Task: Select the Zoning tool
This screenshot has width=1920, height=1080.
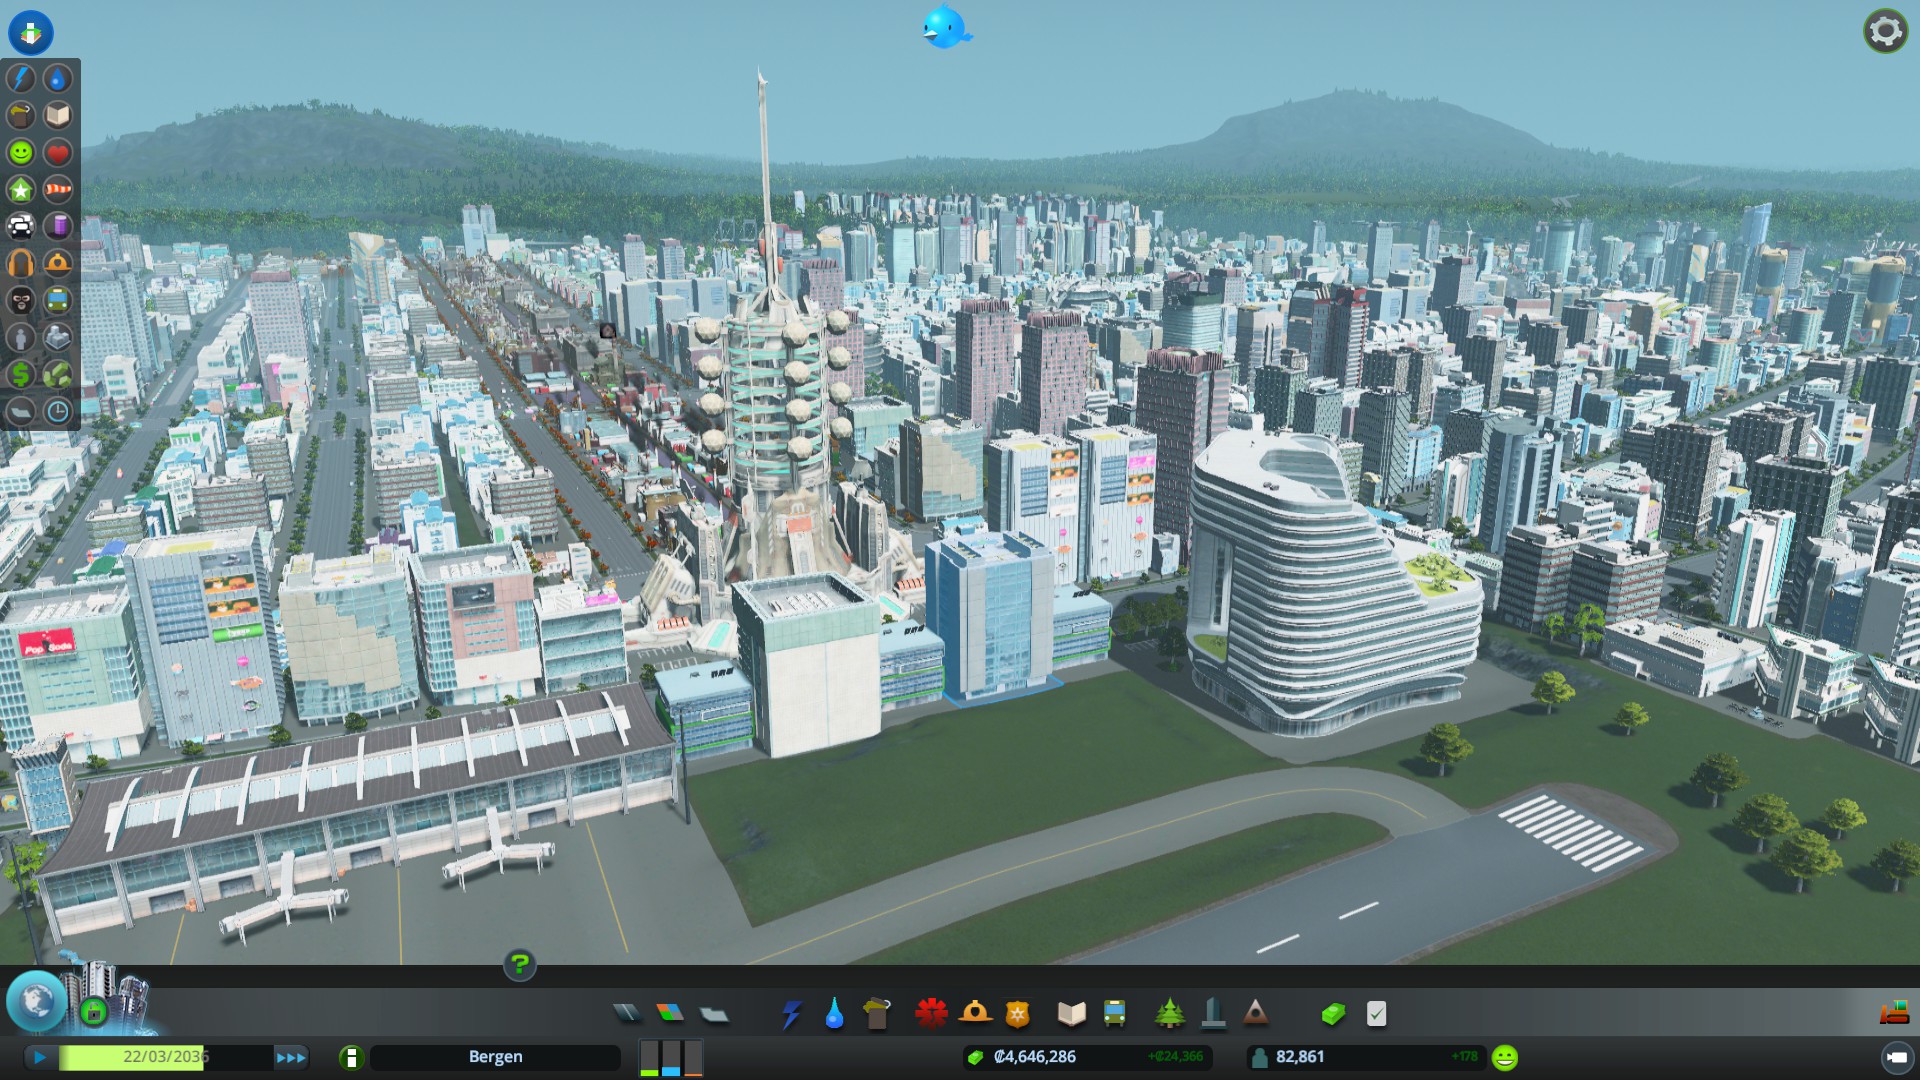Action: point(670,1014)
